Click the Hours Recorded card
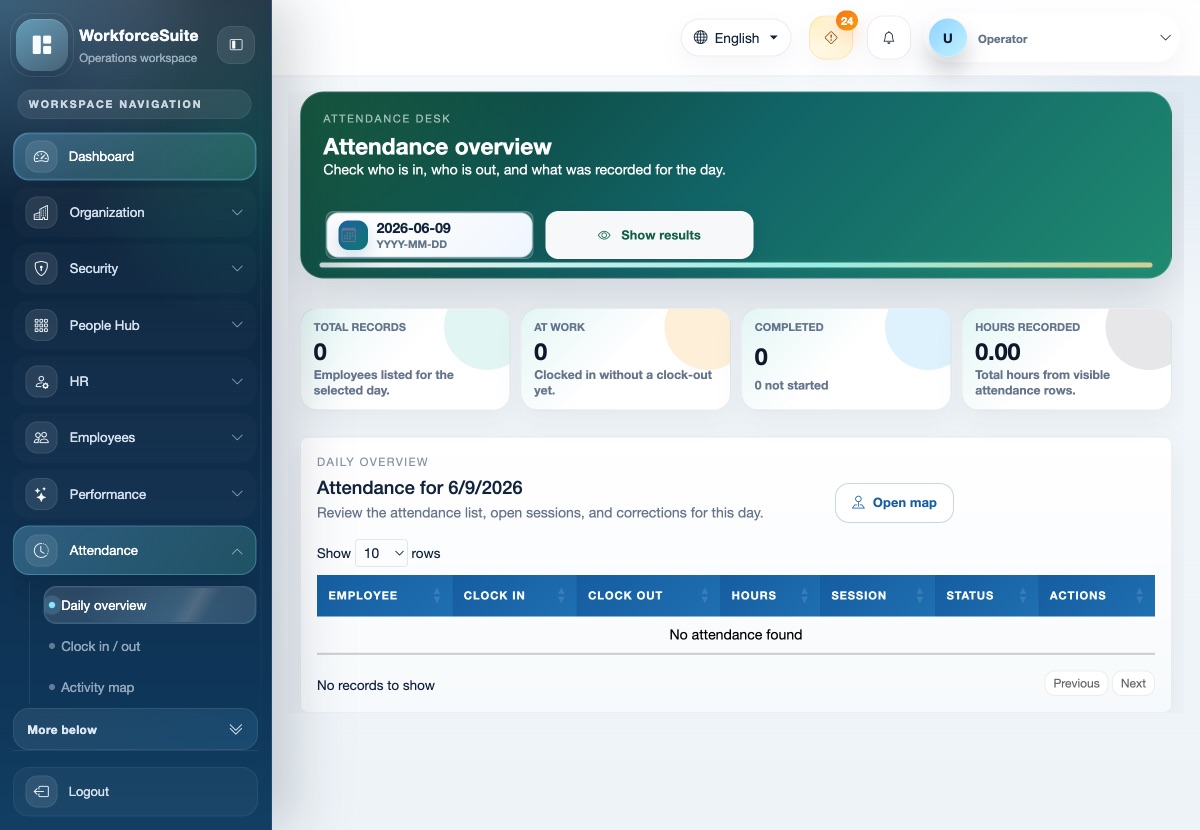This screenshot has width=1200, height=830. (x=1067, y=359)
